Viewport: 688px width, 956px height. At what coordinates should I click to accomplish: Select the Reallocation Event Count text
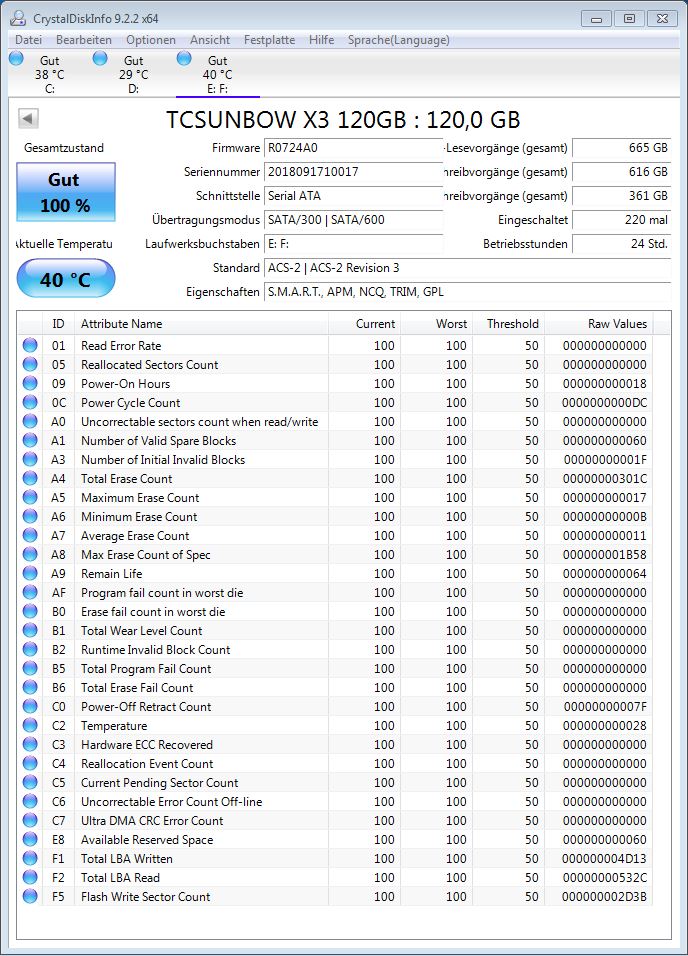[147, 763]
